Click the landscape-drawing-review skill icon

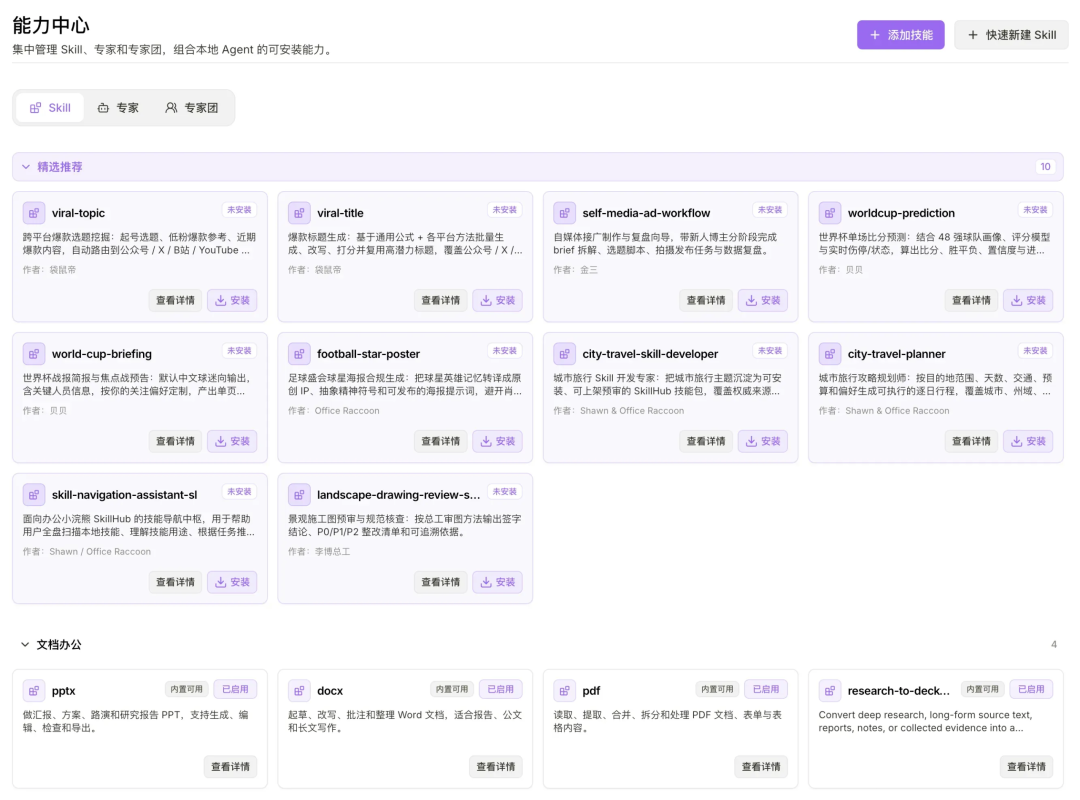(299, 495)
